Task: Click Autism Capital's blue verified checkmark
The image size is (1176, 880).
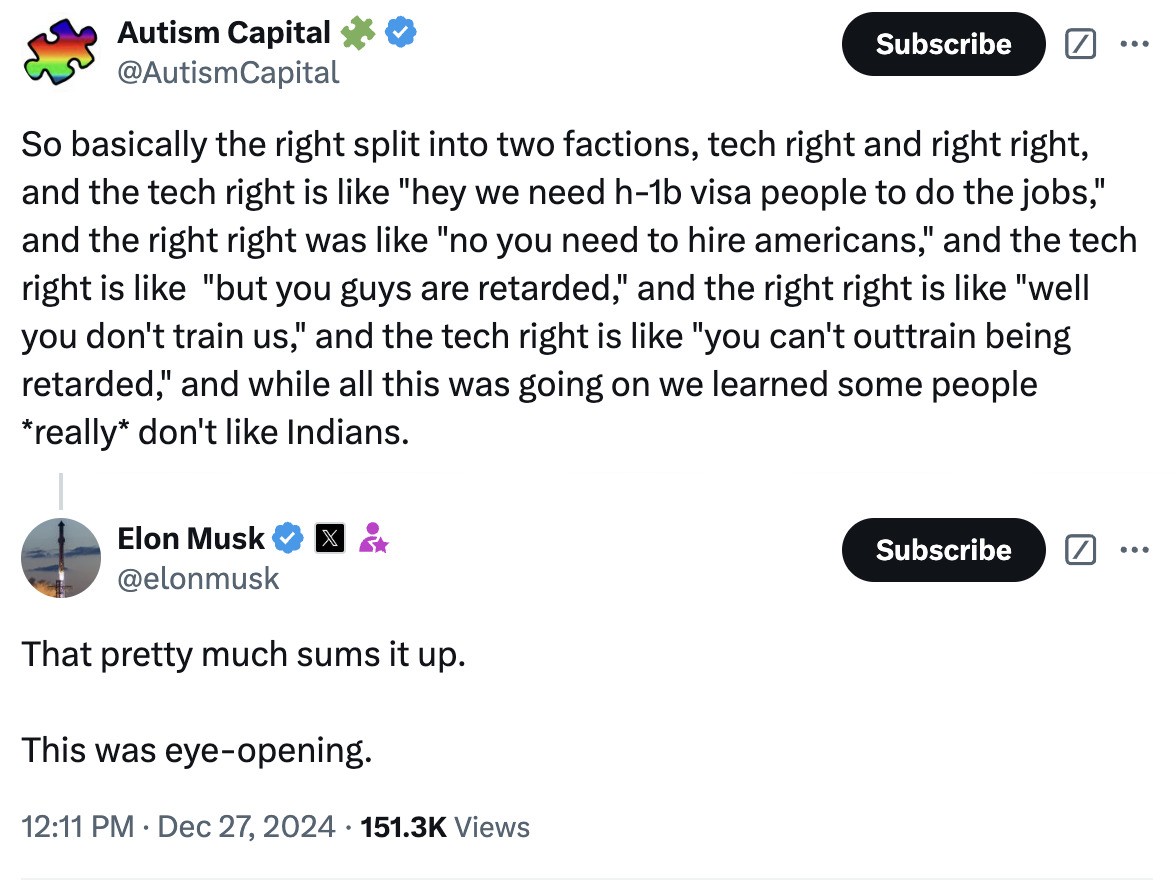Action: tap(401, 33)
